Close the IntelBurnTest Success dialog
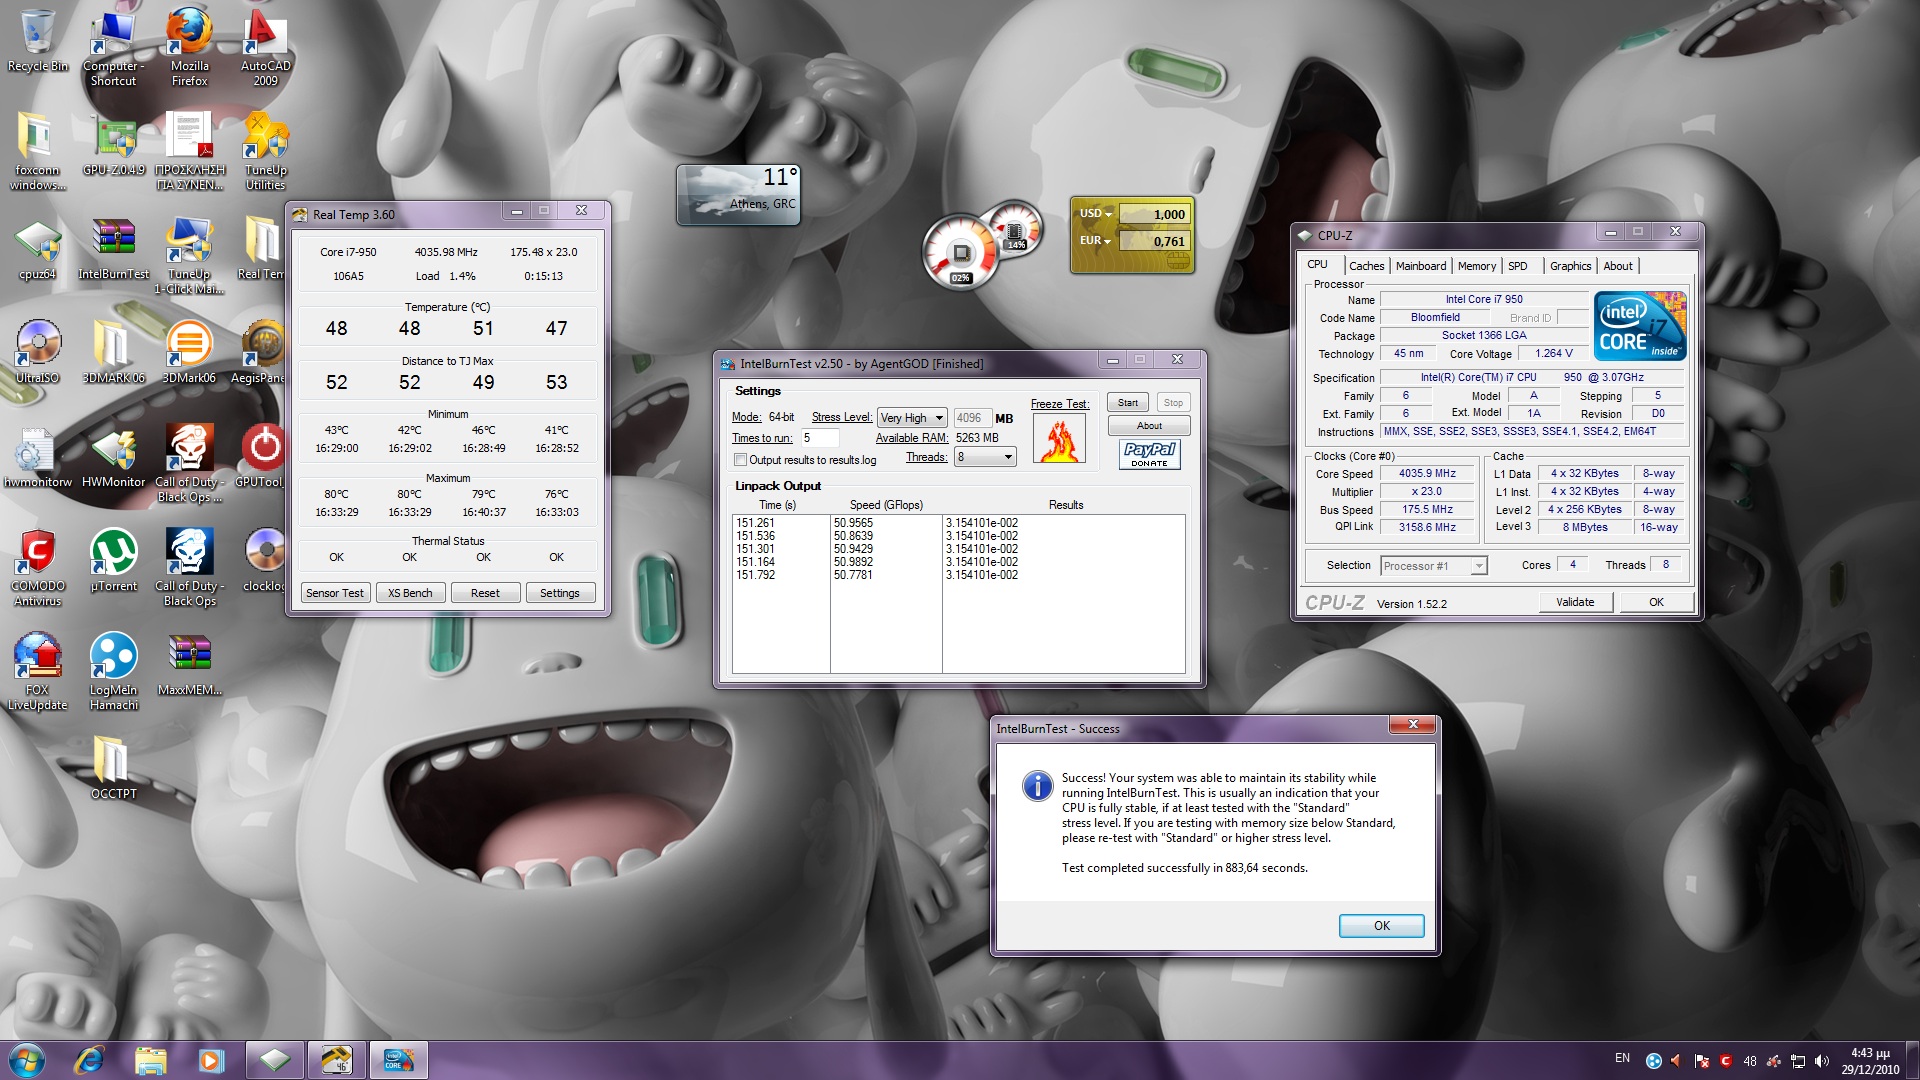 pyautogui.click(x=1413, y=725)
